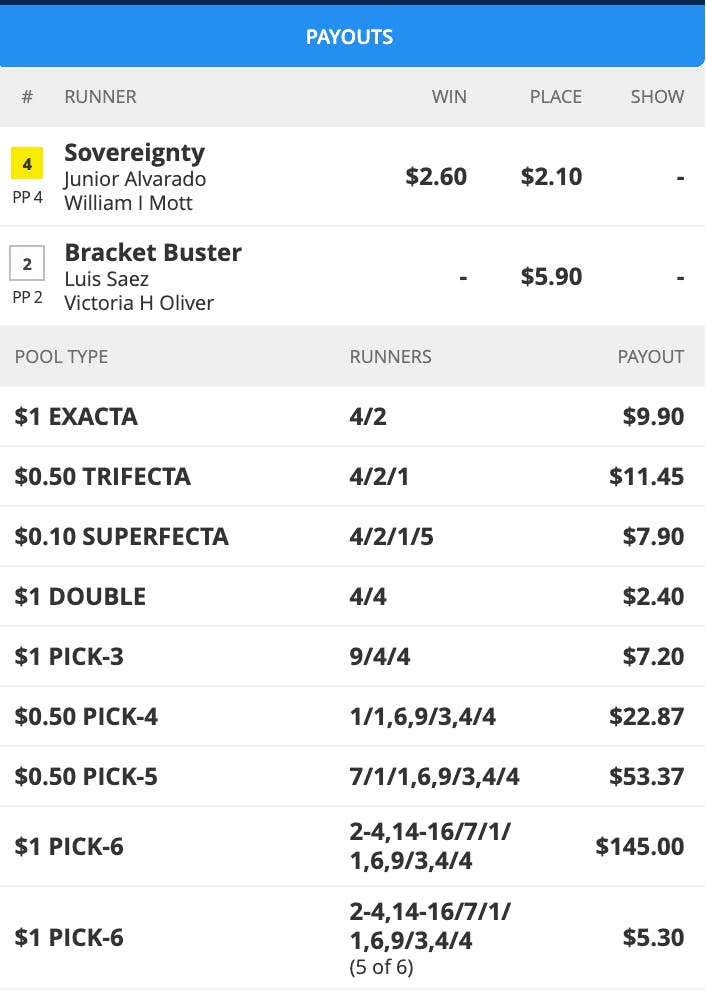Image resolution: width=706 pixels, height=990 pixels.
Task: Click jockey Junior Alvarado
Action: click(135, 179)
